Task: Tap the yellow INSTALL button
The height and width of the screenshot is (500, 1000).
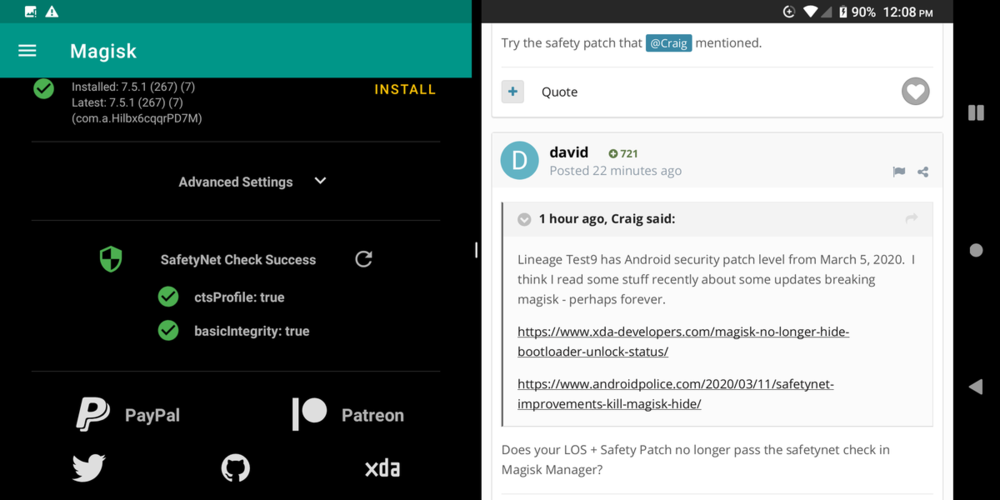Action: [x=405, y=90]
